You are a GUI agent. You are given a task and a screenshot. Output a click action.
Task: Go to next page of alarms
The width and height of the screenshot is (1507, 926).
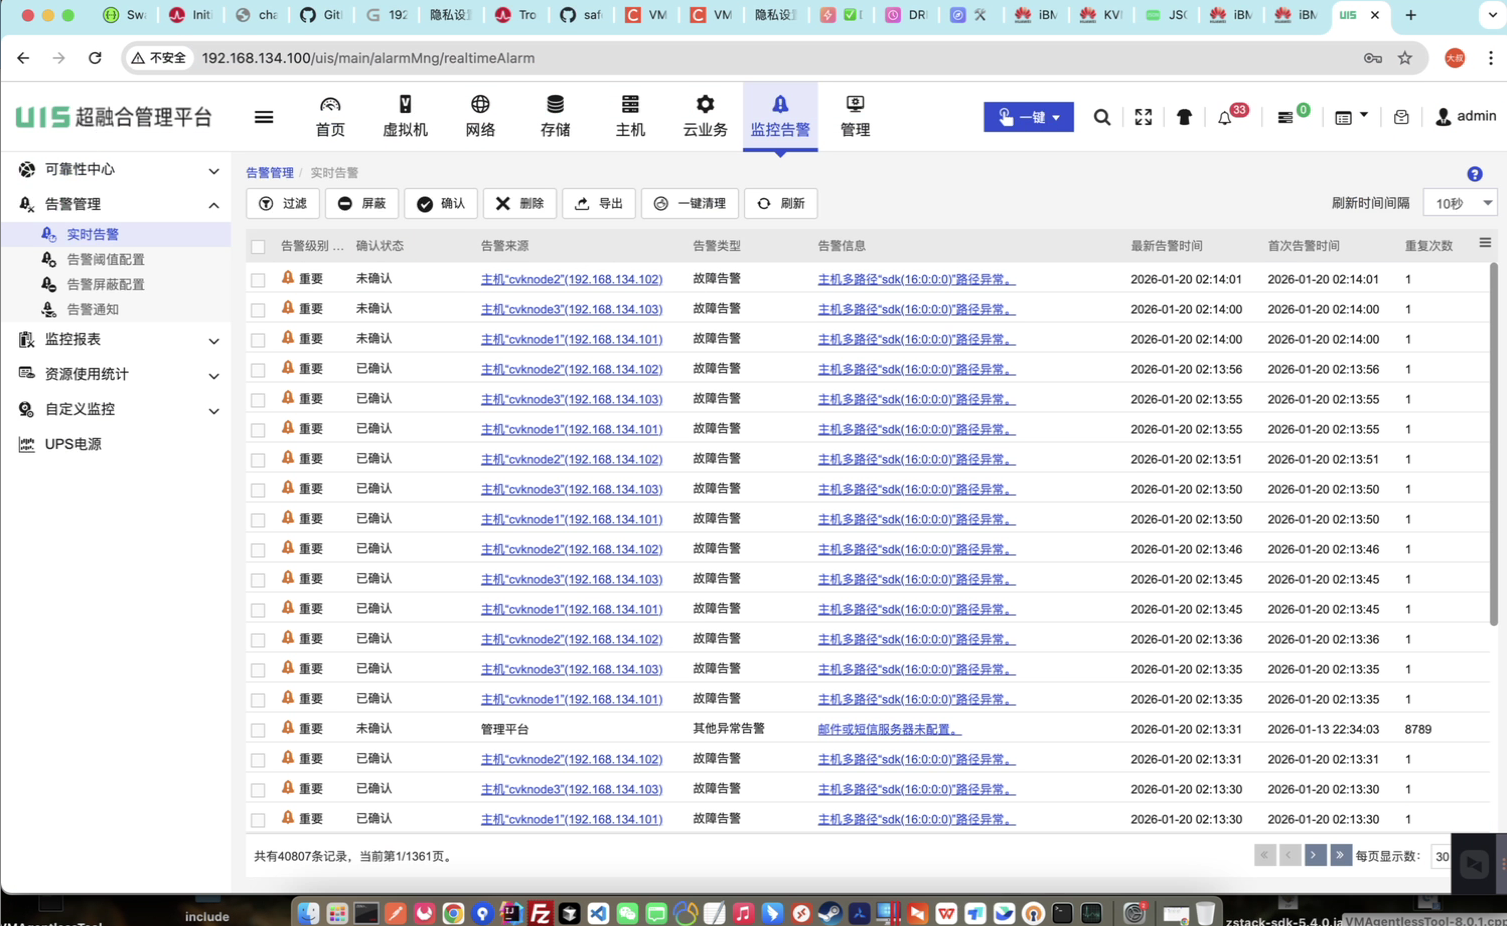point(1314,855)
